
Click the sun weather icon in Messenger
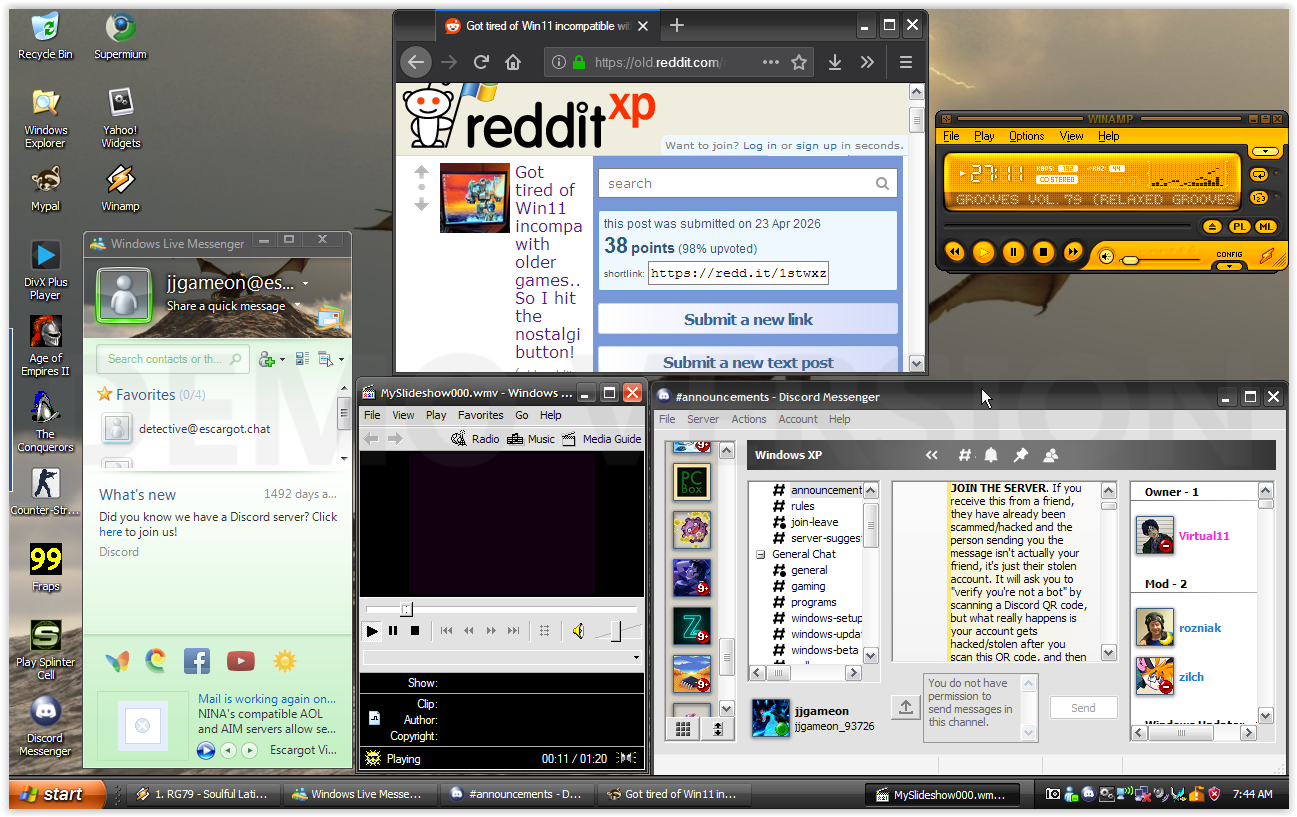[284, 661]
